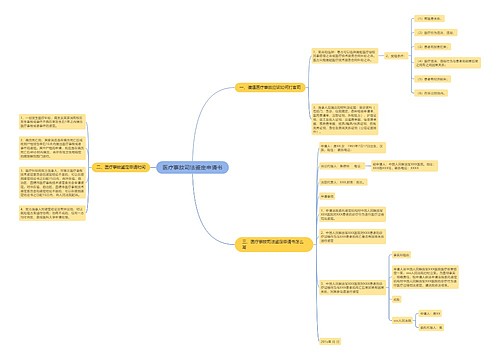Image resolution: width=500 pixels, height=360 pixels.
Task: Click the sub-item node labeled (5)
Action: (432, 79)
